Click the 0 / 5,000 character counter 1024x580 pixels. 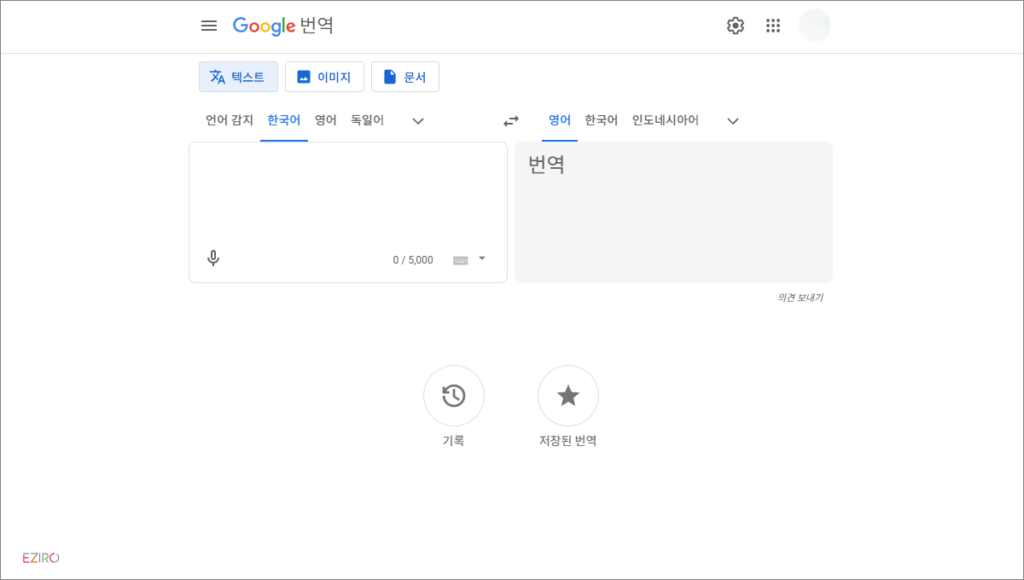413,260
